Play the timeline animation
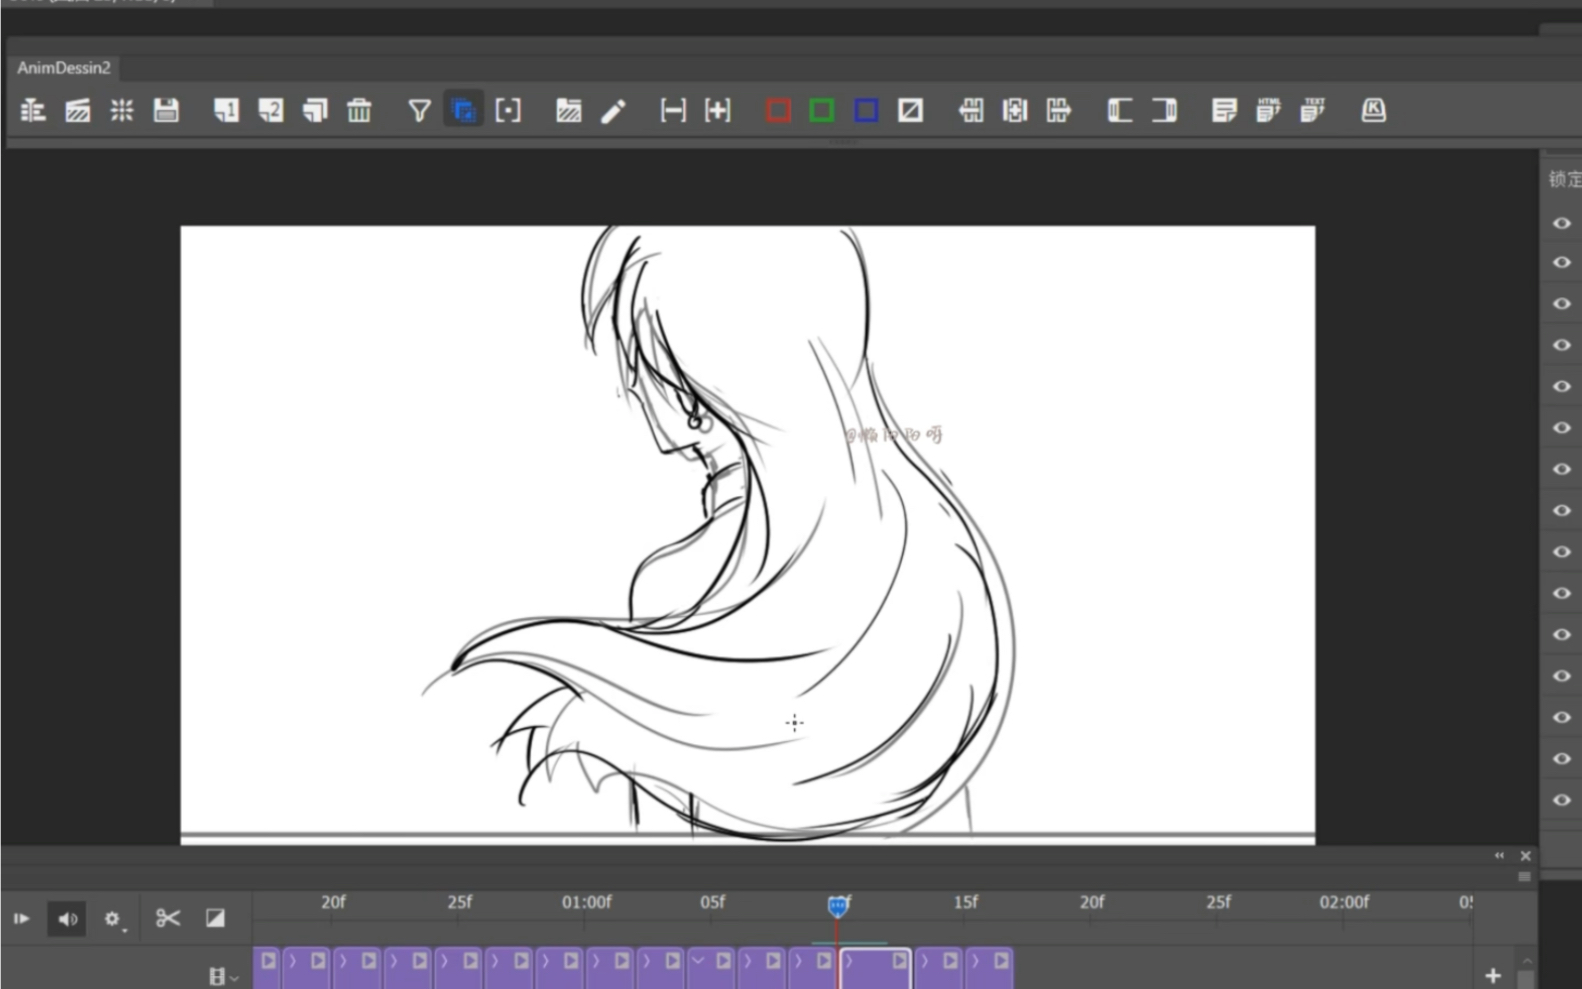This screenshot has width=1582, height=989. pyautogui.click(x=21, y=918)
